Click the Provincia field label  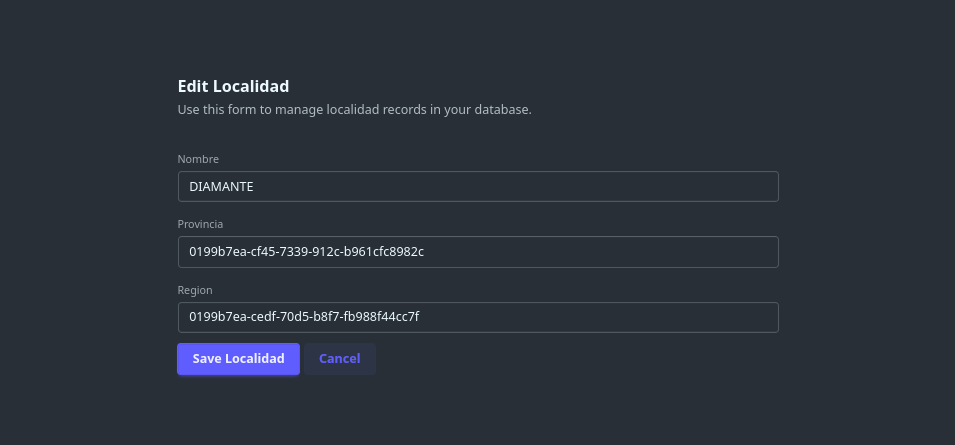pos(200,224)
